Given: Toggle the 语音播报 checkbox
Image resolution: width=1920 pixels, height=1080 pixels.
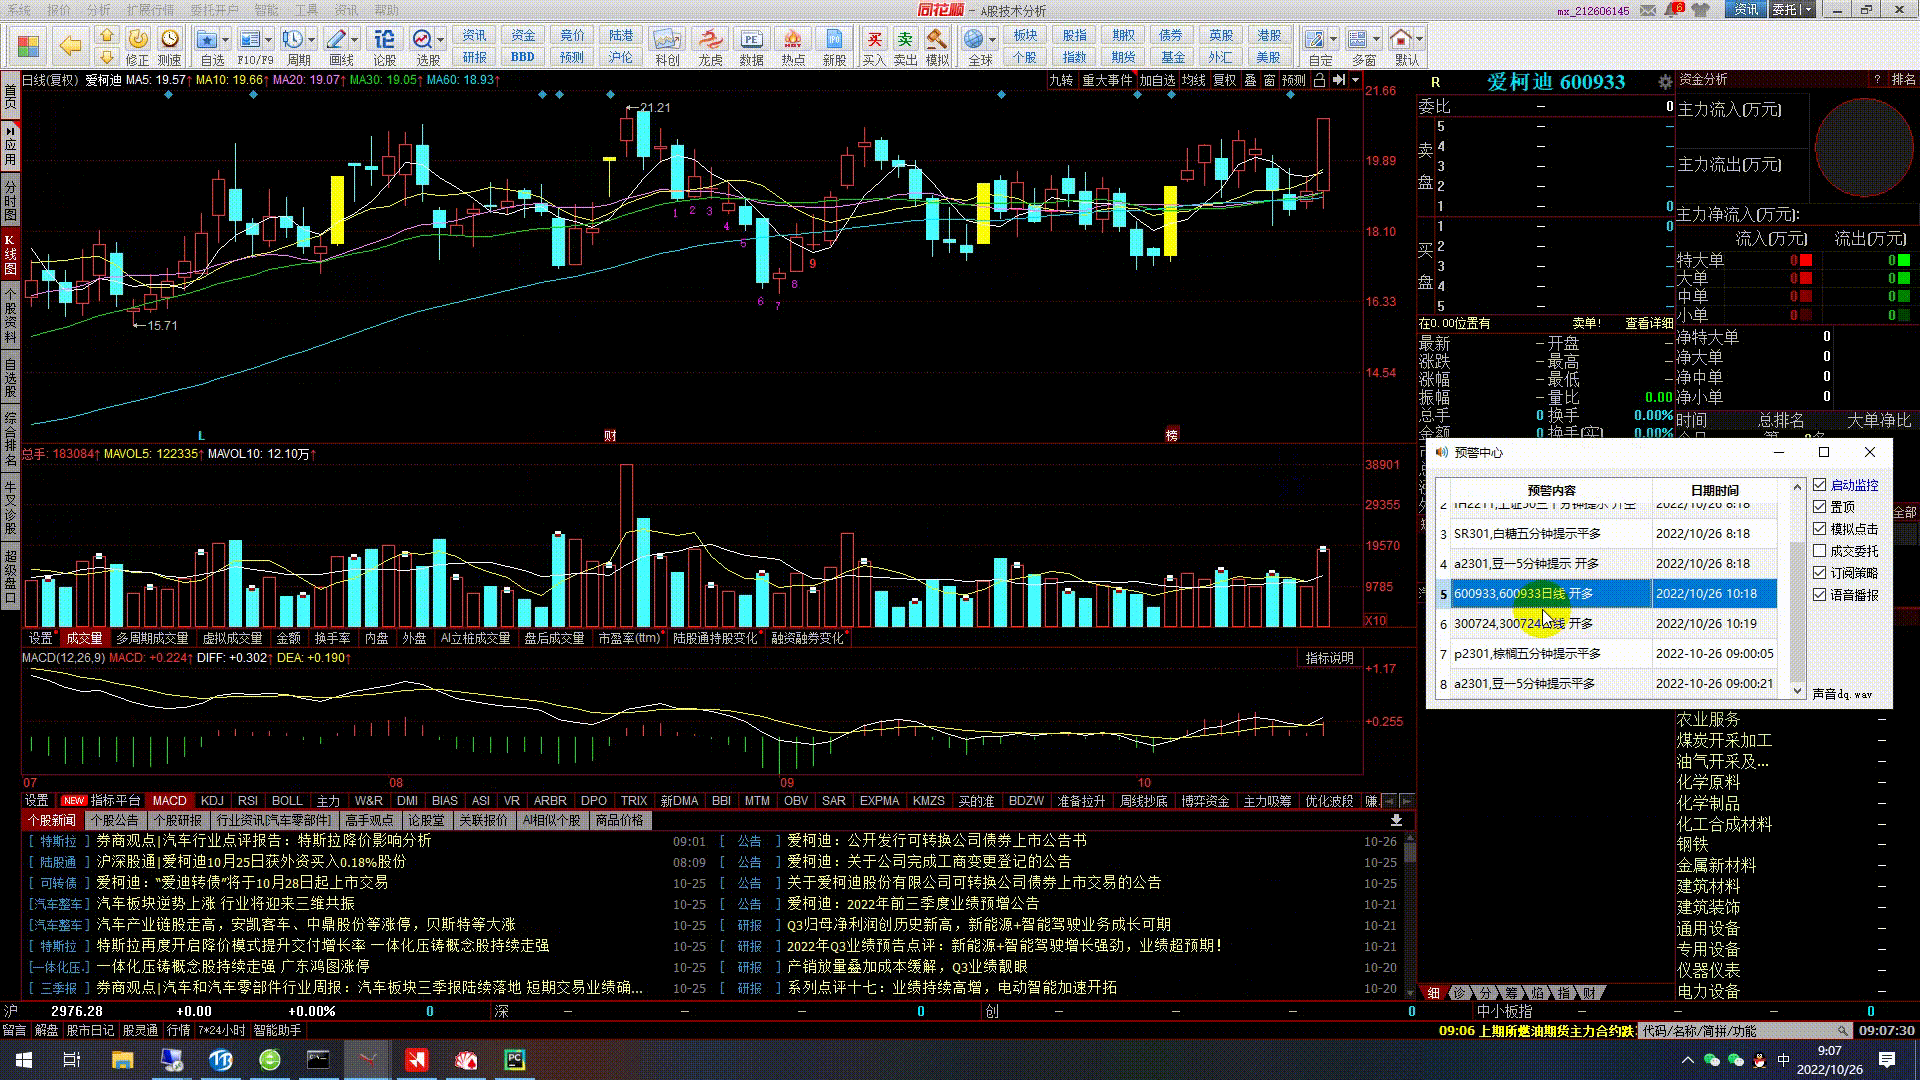Looking at the screenshot, I should coord(1820,595).
